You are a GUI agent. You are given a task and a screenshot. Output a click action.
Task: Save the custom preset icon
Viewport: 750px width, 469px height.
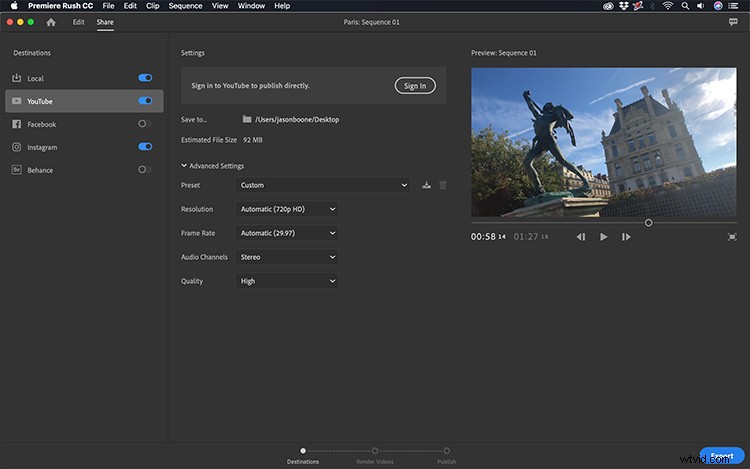point(426,185)
